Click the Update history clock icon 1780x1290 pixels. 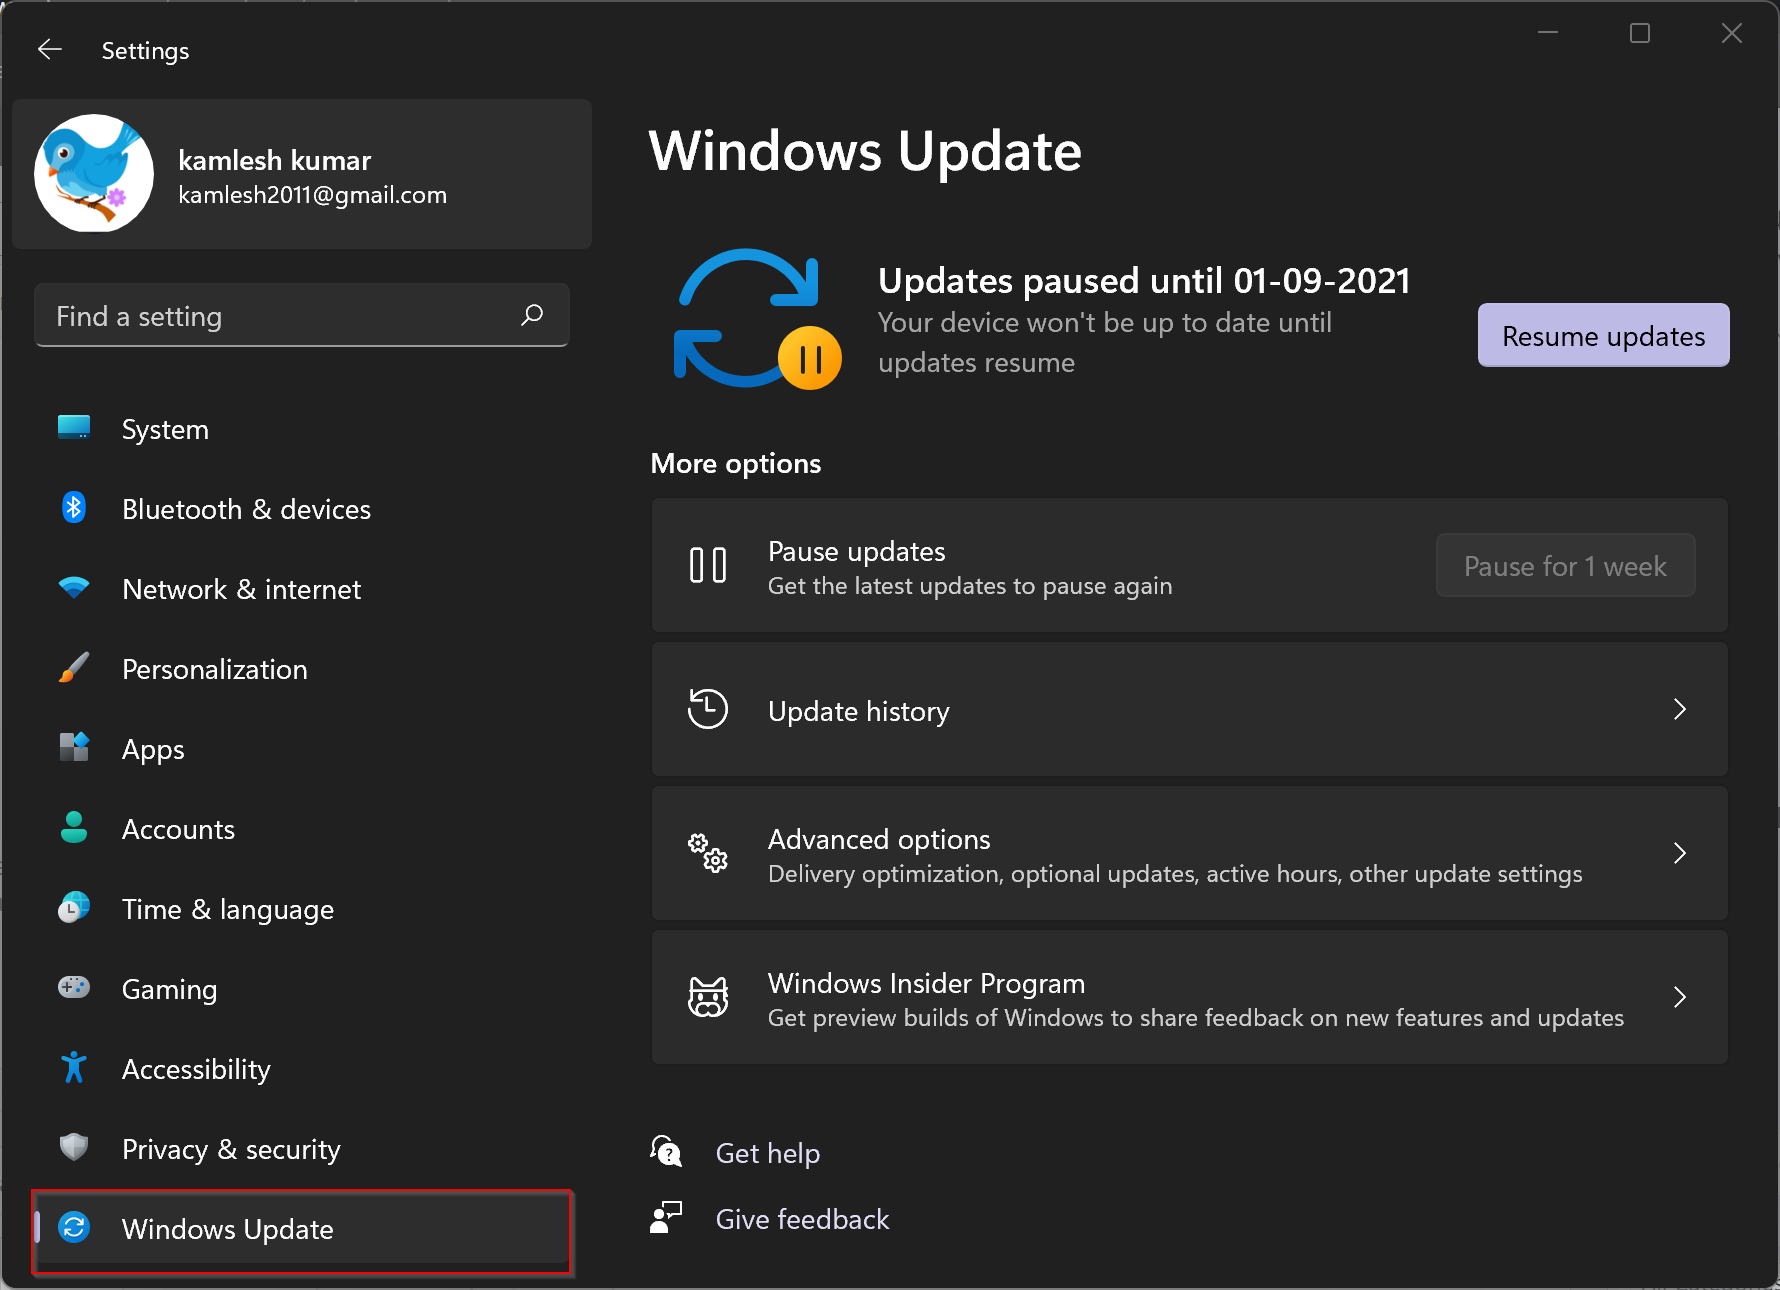pyautogui.click(x=708, y=709)
